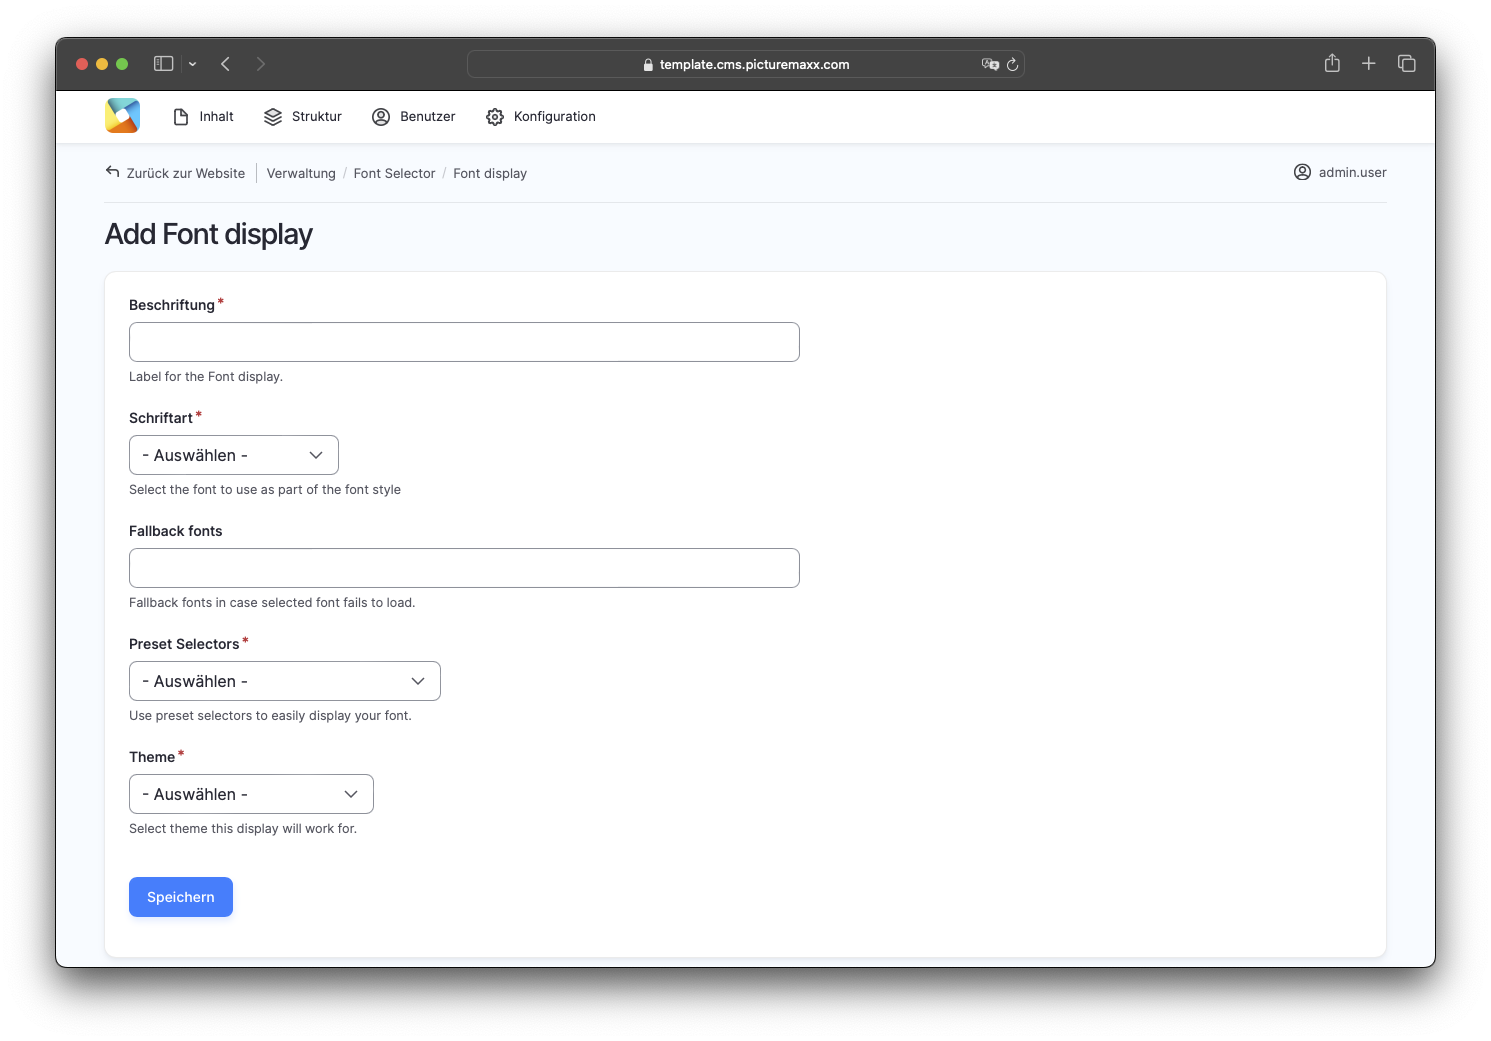Toggle the Safari sidebar icon
Viewport: 1491px width, 1041px height.
coord(164,64)
